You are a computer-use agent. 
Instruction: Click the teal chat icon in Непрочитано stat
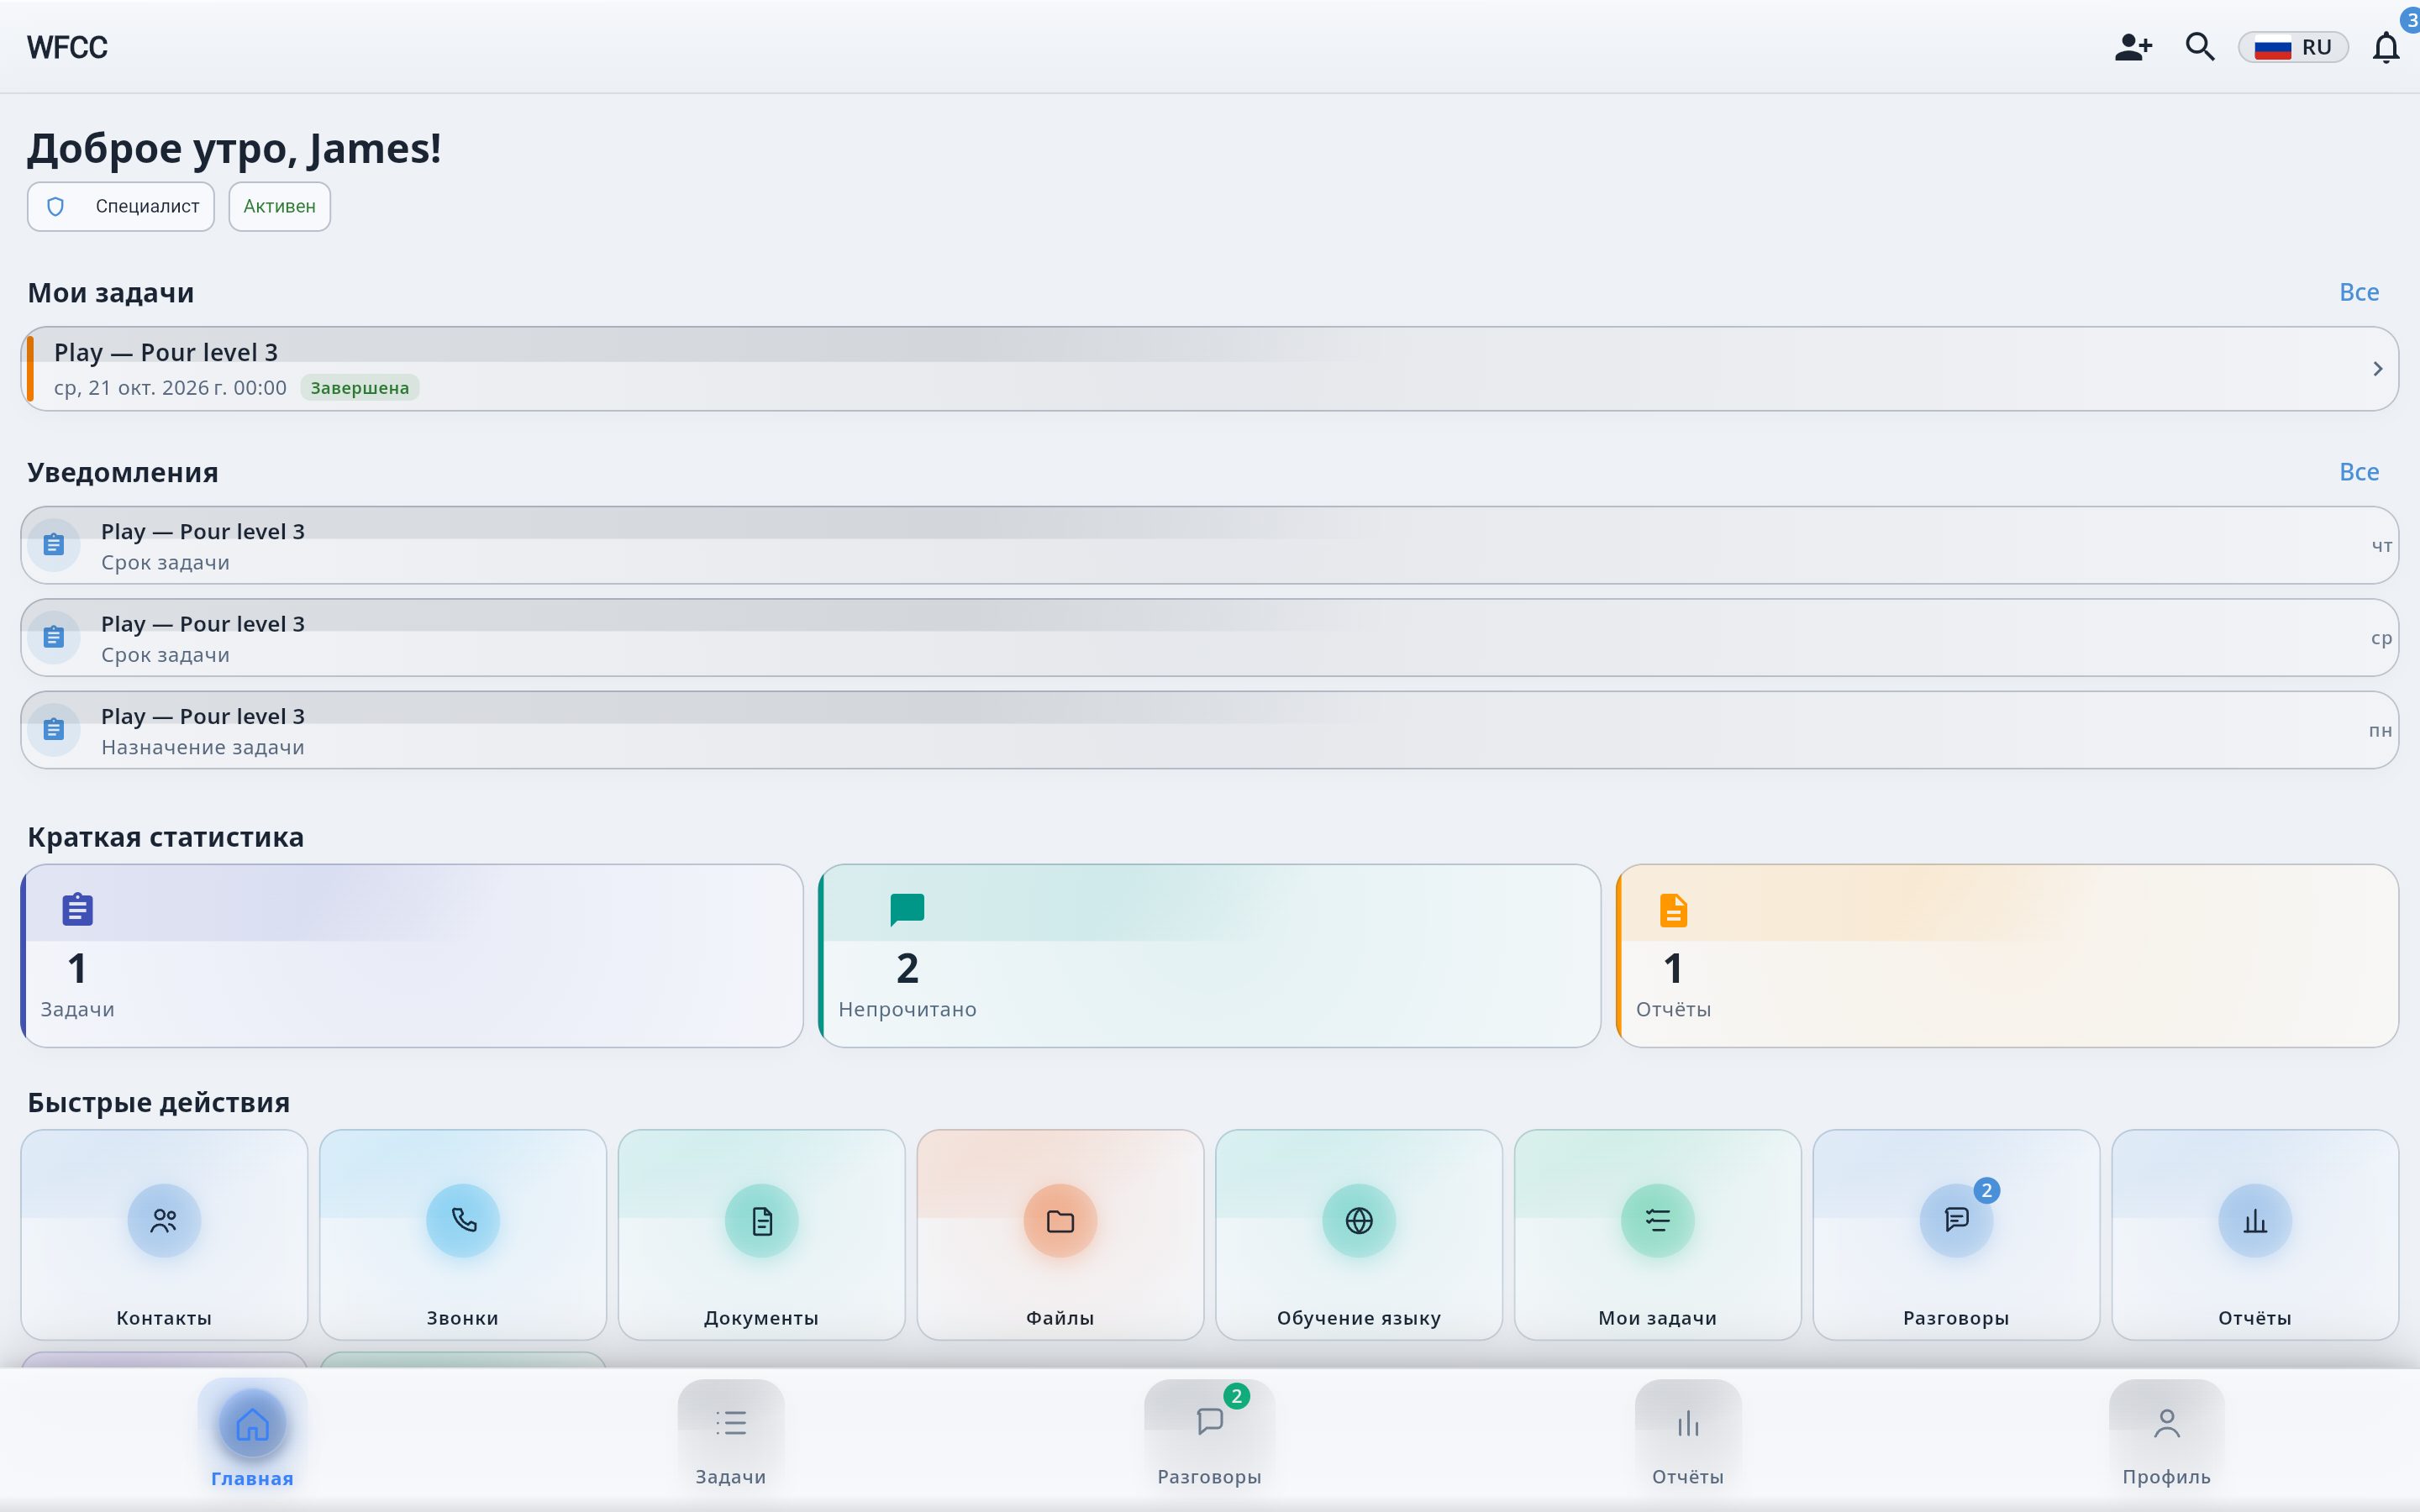click(907, 909)
